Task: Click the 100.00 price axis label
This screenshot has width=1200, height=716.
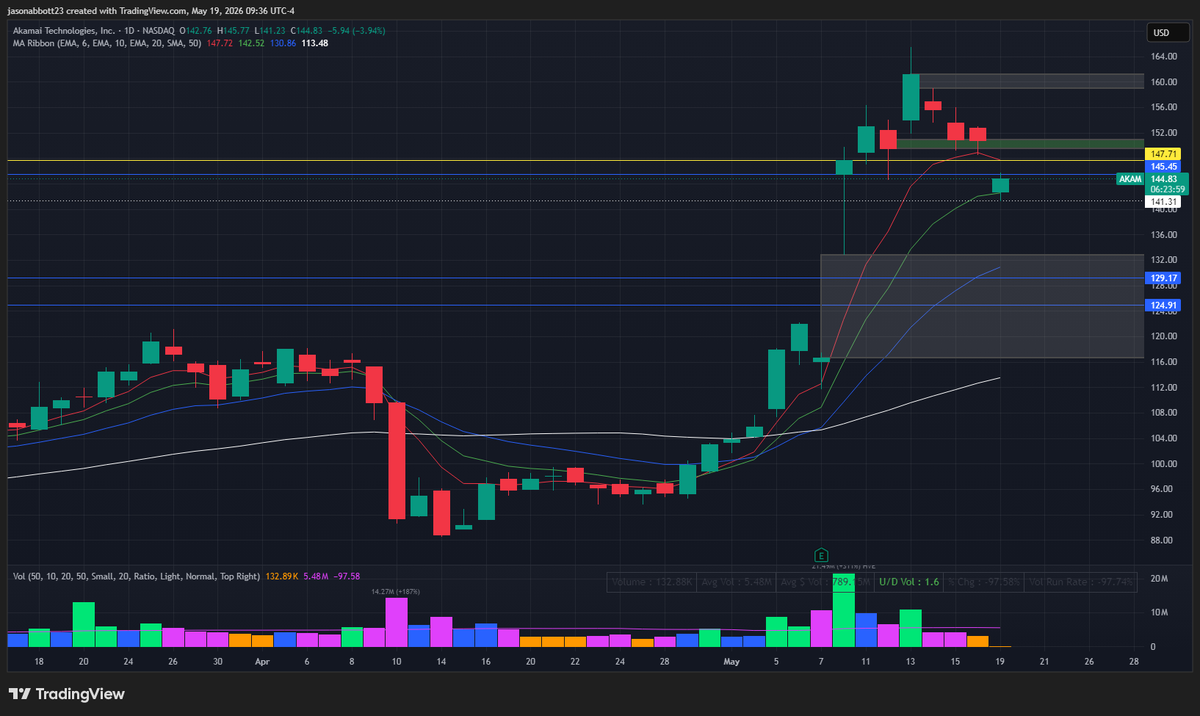Action: point(1163,463)
